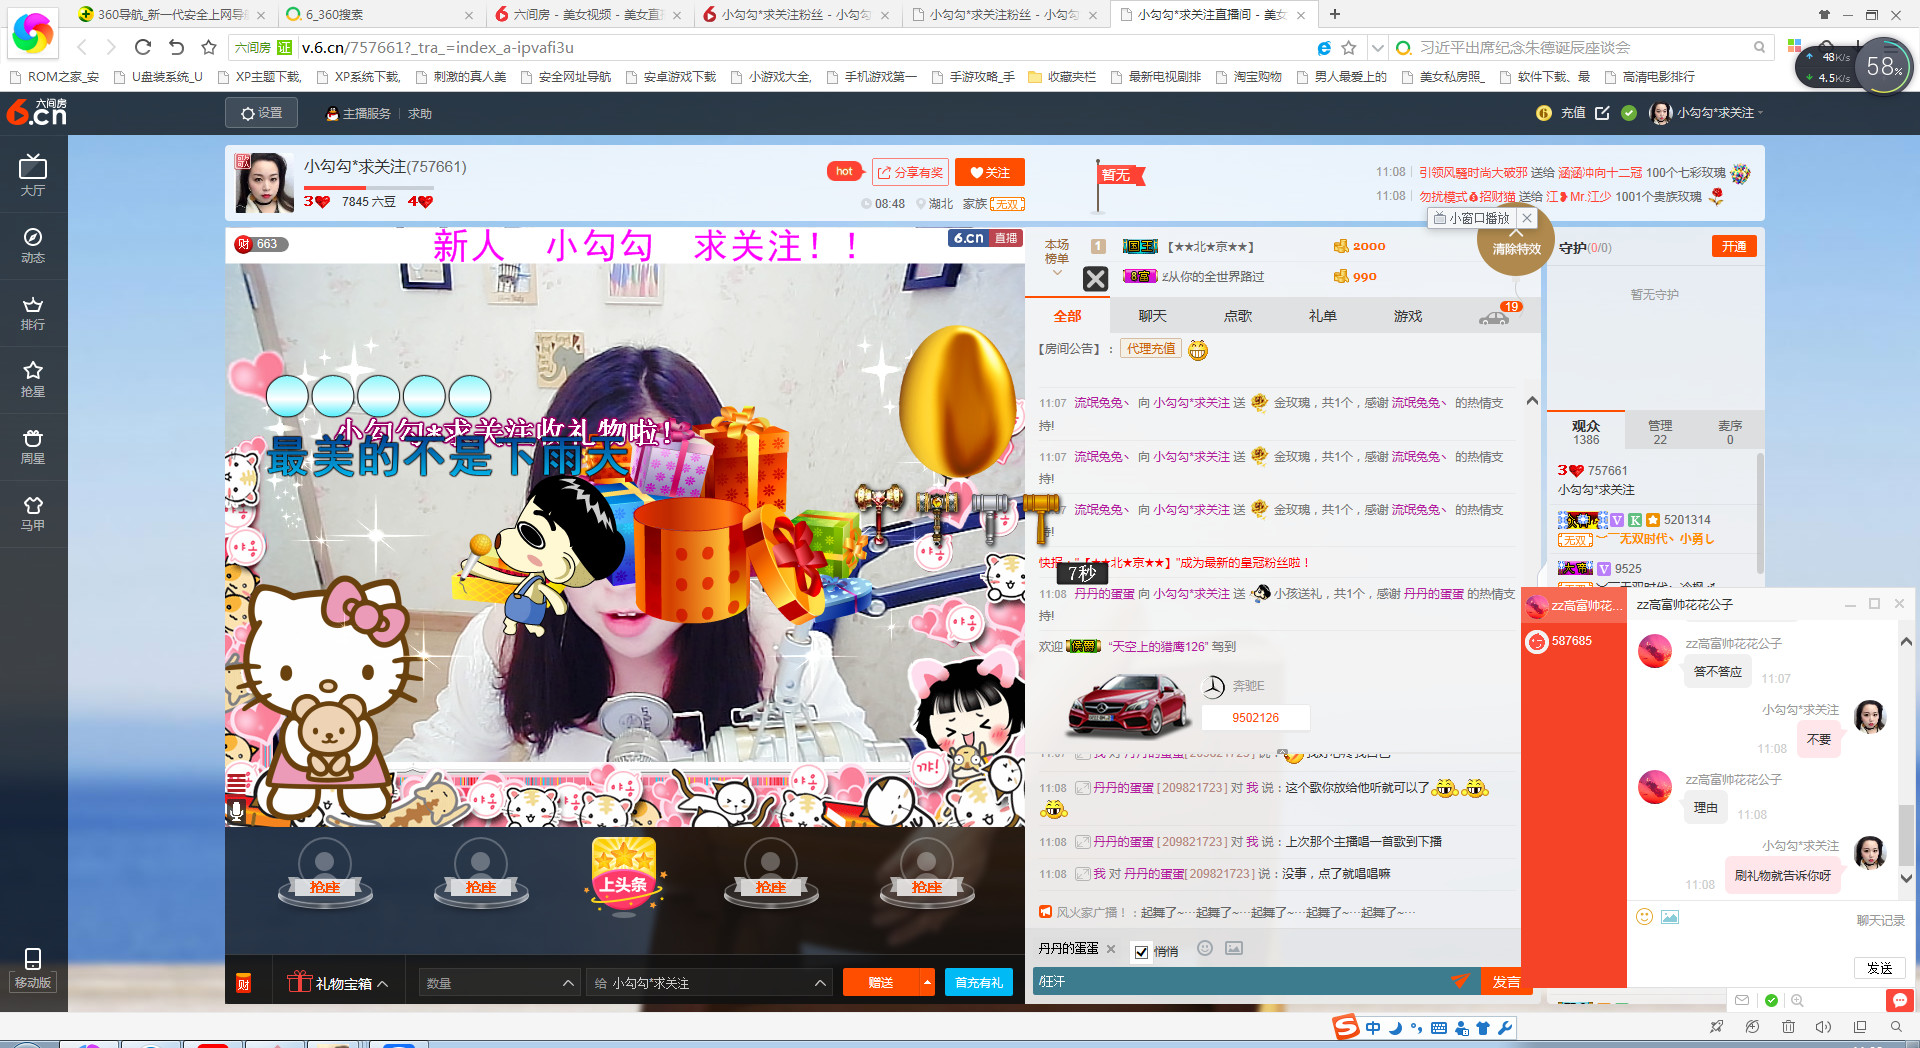Switch to the 管理 22 tab
The image size is (1920, 1048).
pos(1660,432)
